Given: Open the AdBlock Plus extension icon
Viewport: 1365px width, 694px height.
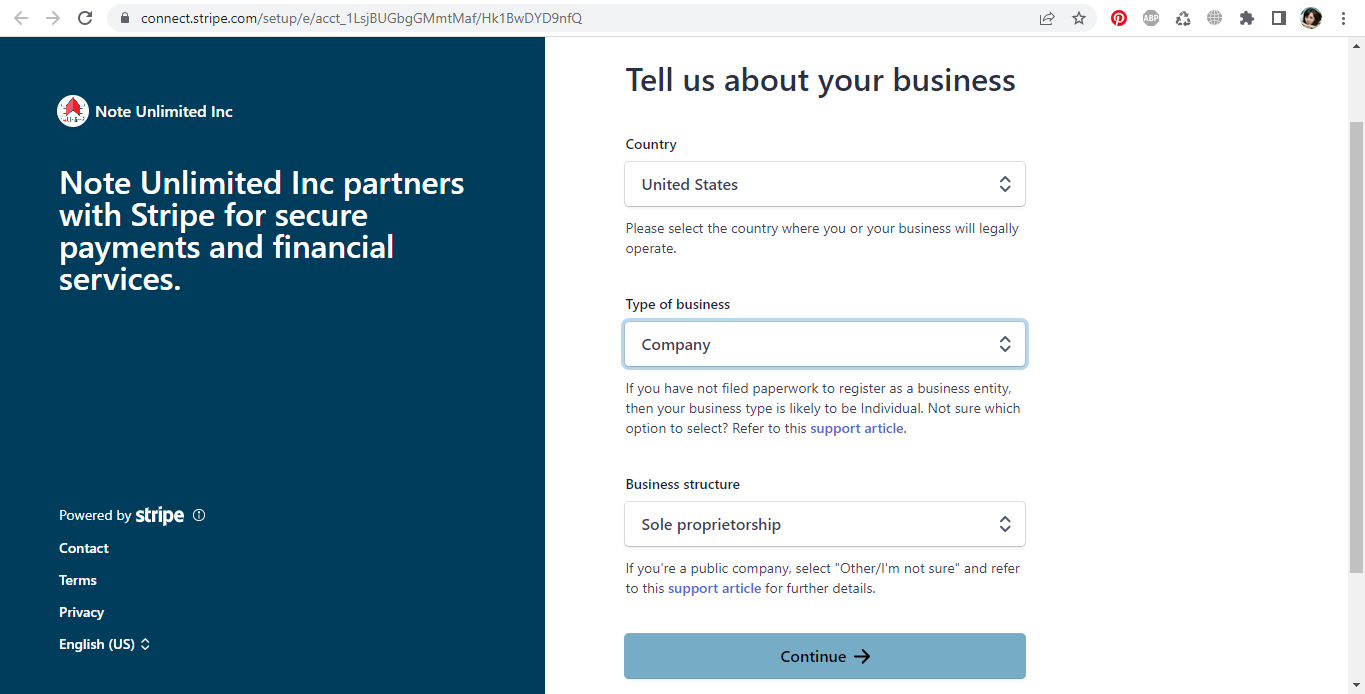Looking at the screenshot, I should pos(1151,18).
